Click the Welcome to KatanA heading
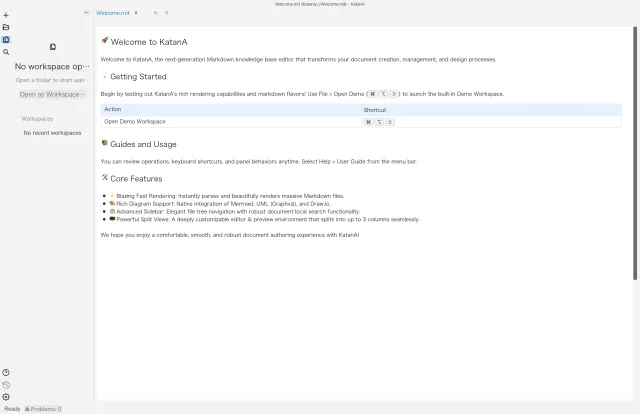This screenshot has height=414, width=640. (x=149, y=42)
